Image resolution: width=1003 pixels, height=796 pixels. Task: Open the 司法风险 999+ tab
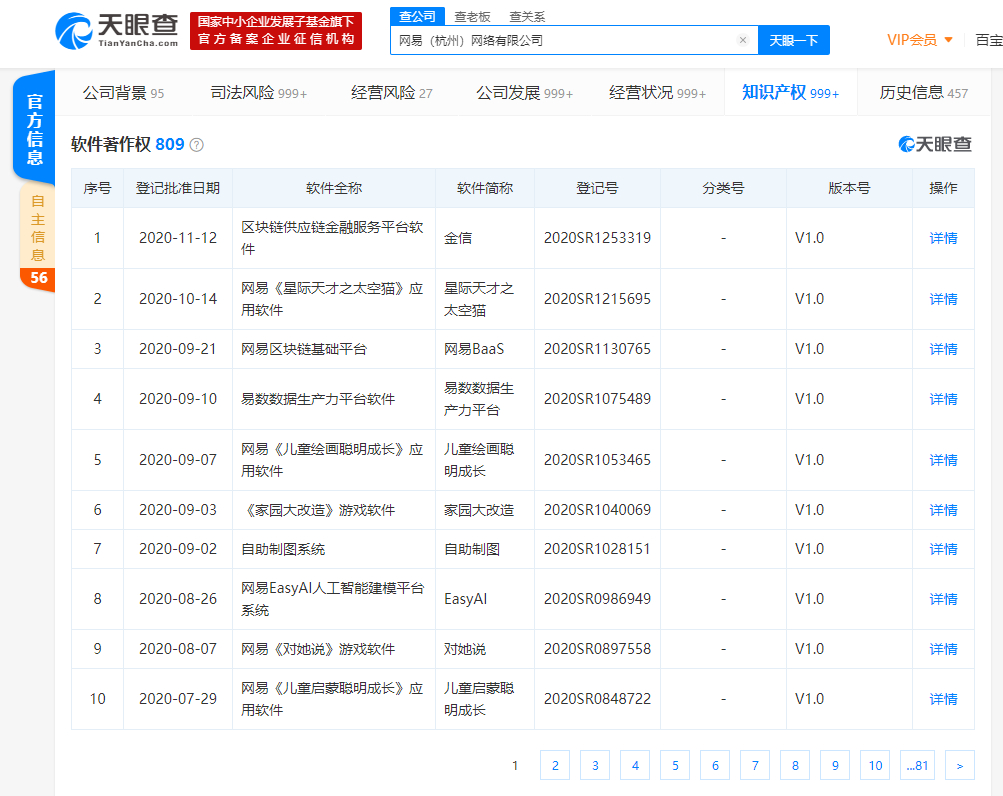tap(258, 93)
